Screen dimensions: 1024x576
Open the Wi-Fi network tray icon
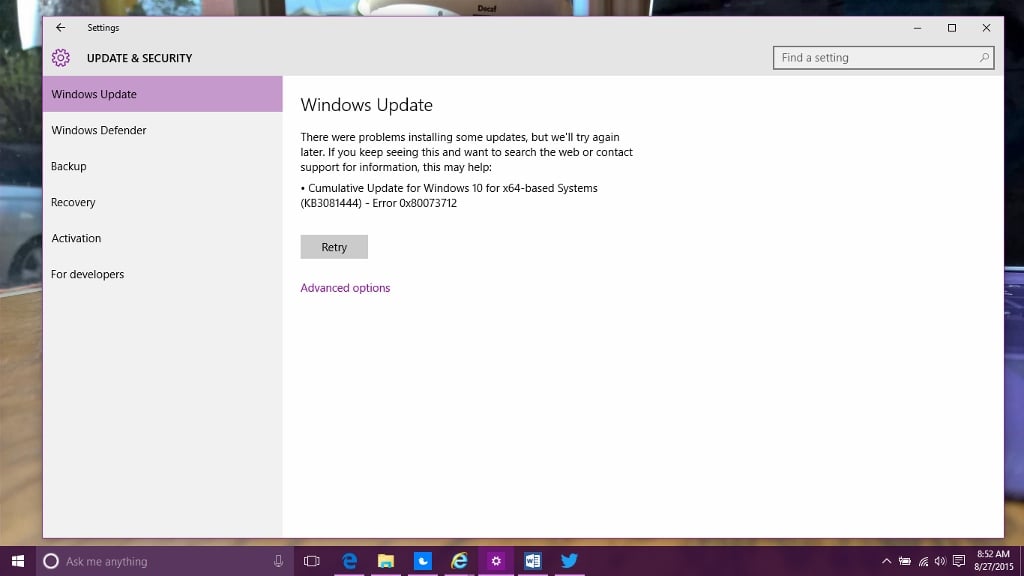point(923,561)
